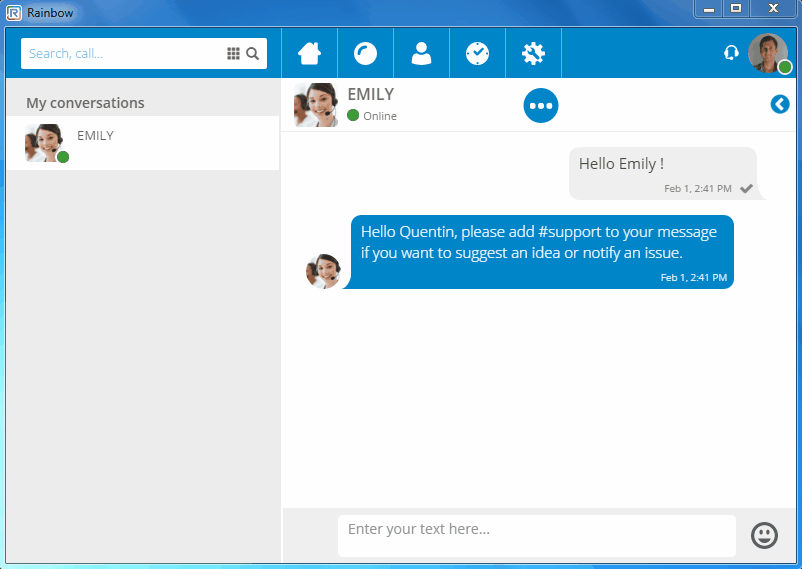Collapse conversation with the blue chevron arrow
The image size is (802, 569).
tap(780, 104)
